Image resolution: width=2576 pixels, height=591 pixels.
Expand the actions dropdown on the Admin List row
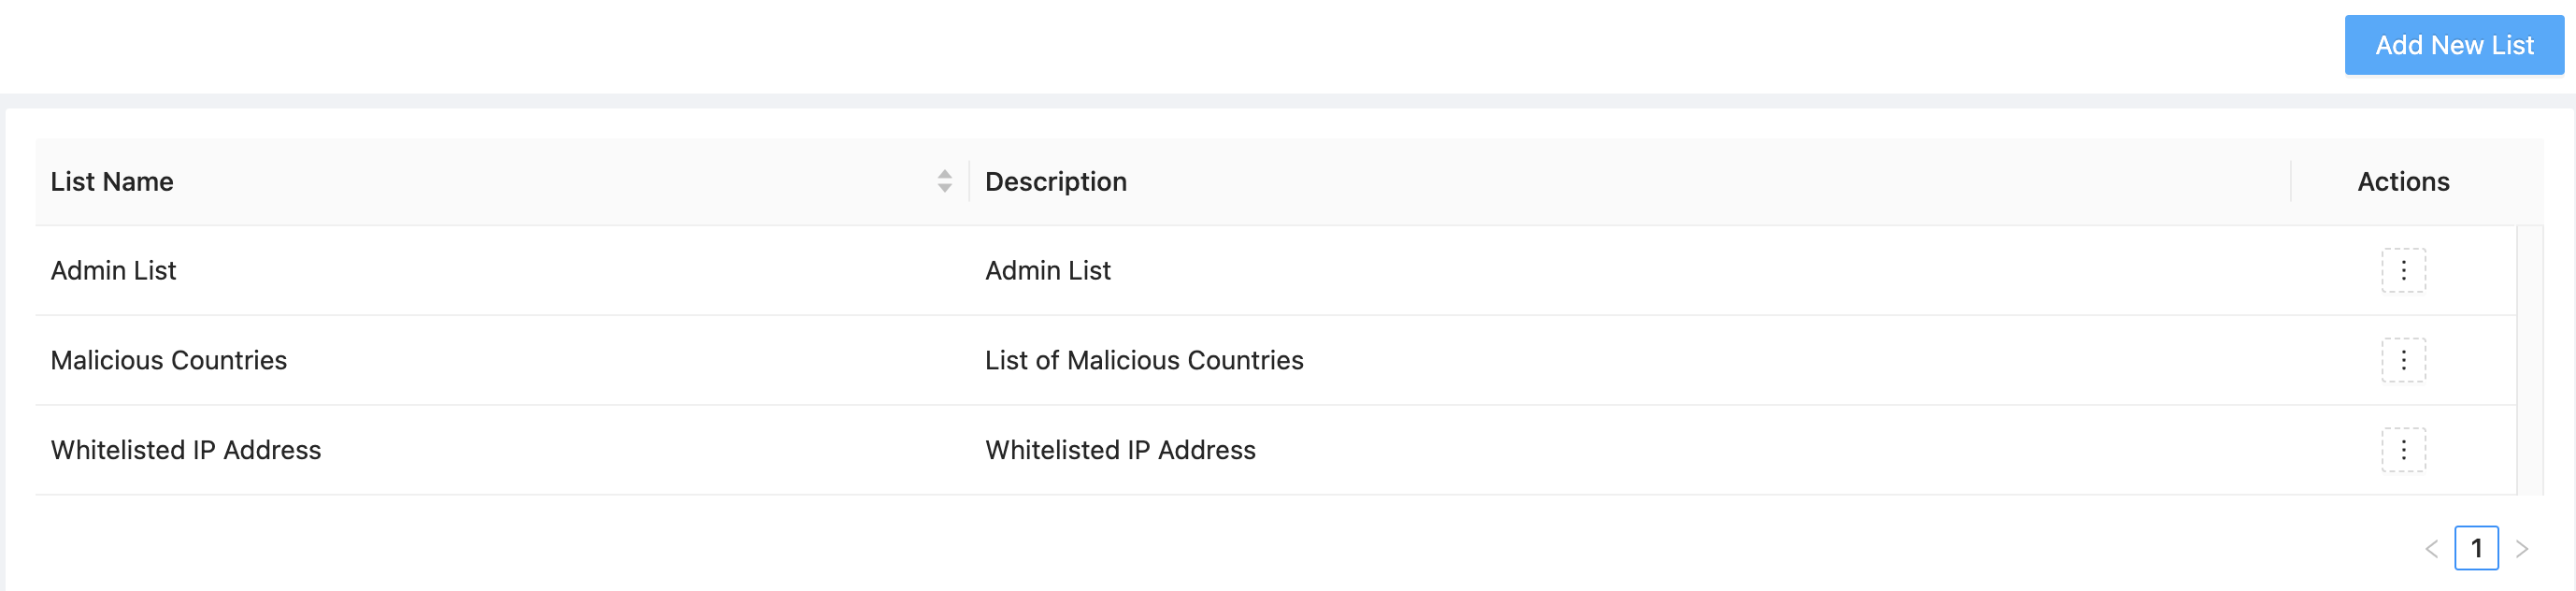2404,270
